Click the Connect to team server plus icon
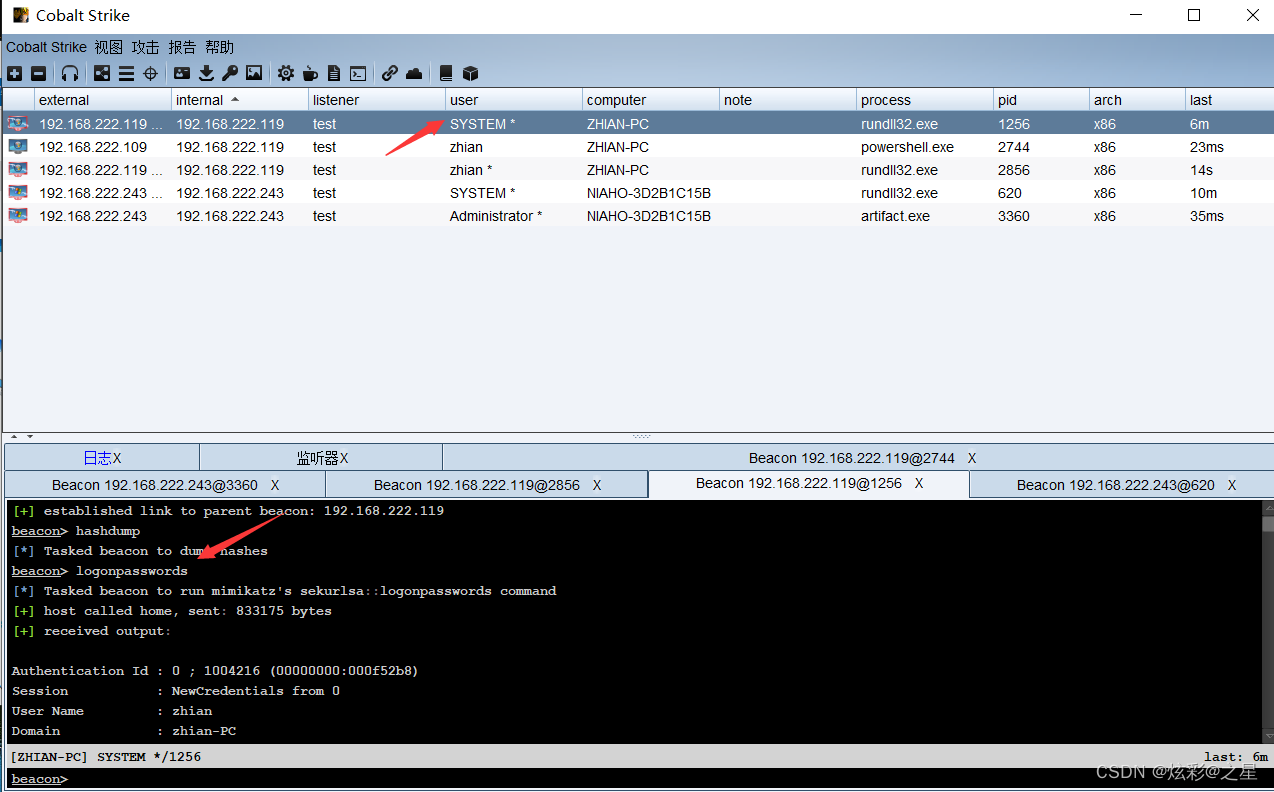The height and width of the screenshot is (792, 1274). click(x=14, y=73)
